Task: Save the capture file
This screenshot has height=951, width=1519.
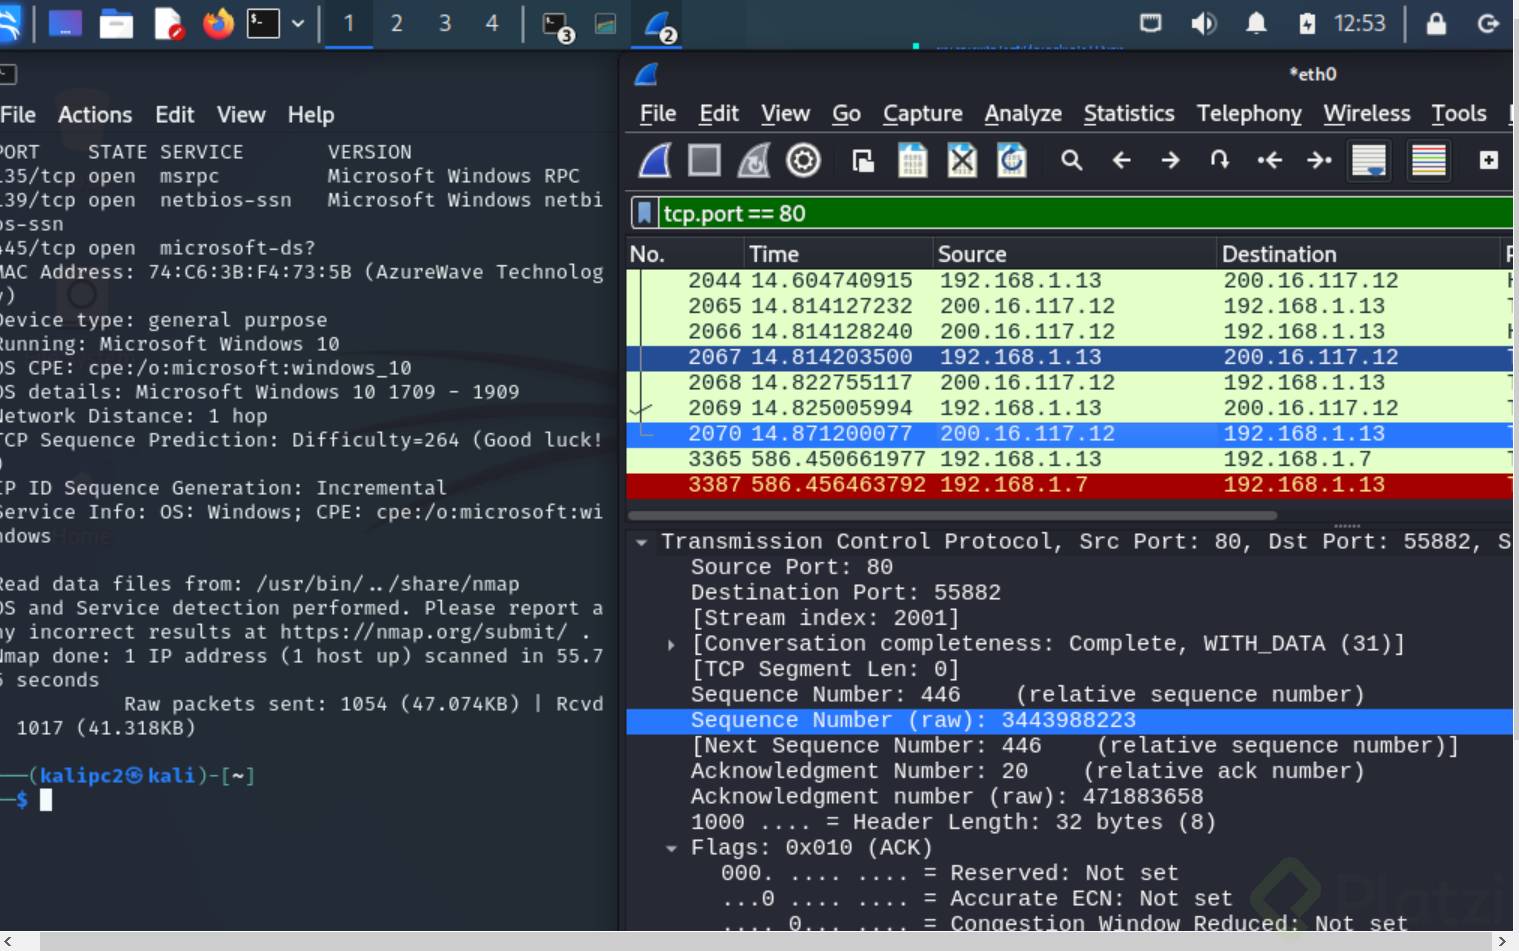Action: tap(912, 160)
